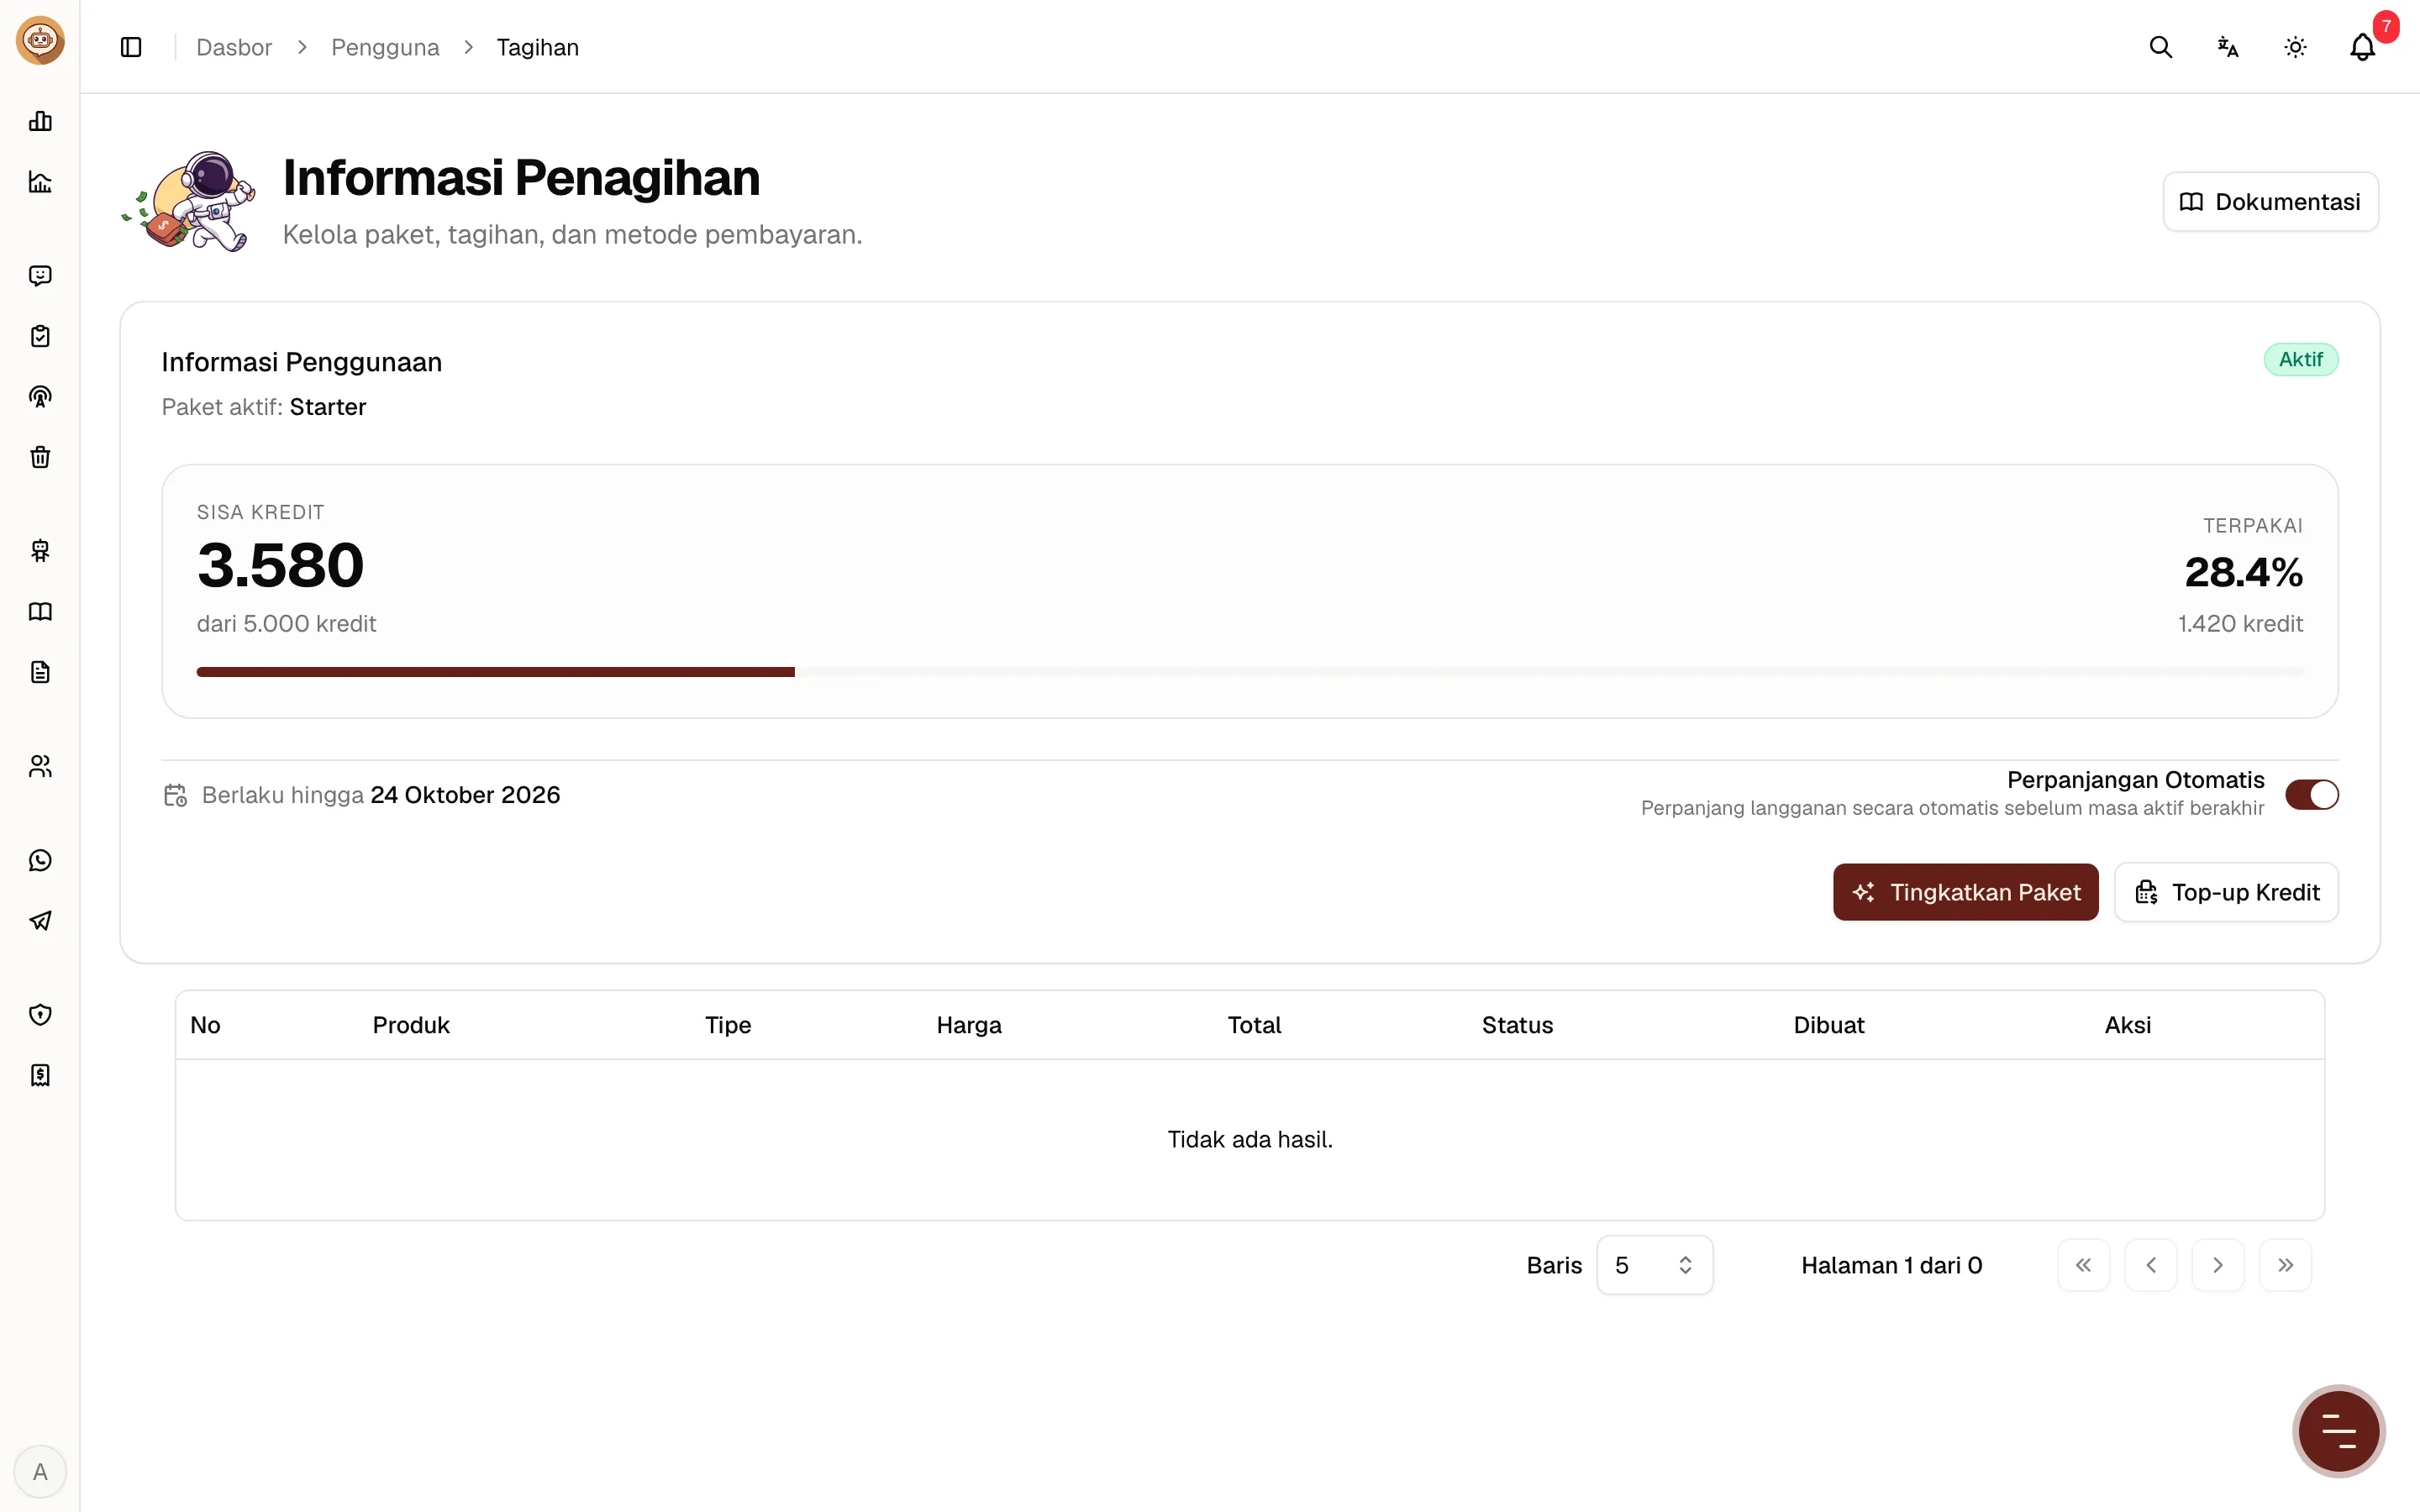The image size is (2420, 1512).
Task: Click the Tagihan breadcrumb
Action: 538,47
